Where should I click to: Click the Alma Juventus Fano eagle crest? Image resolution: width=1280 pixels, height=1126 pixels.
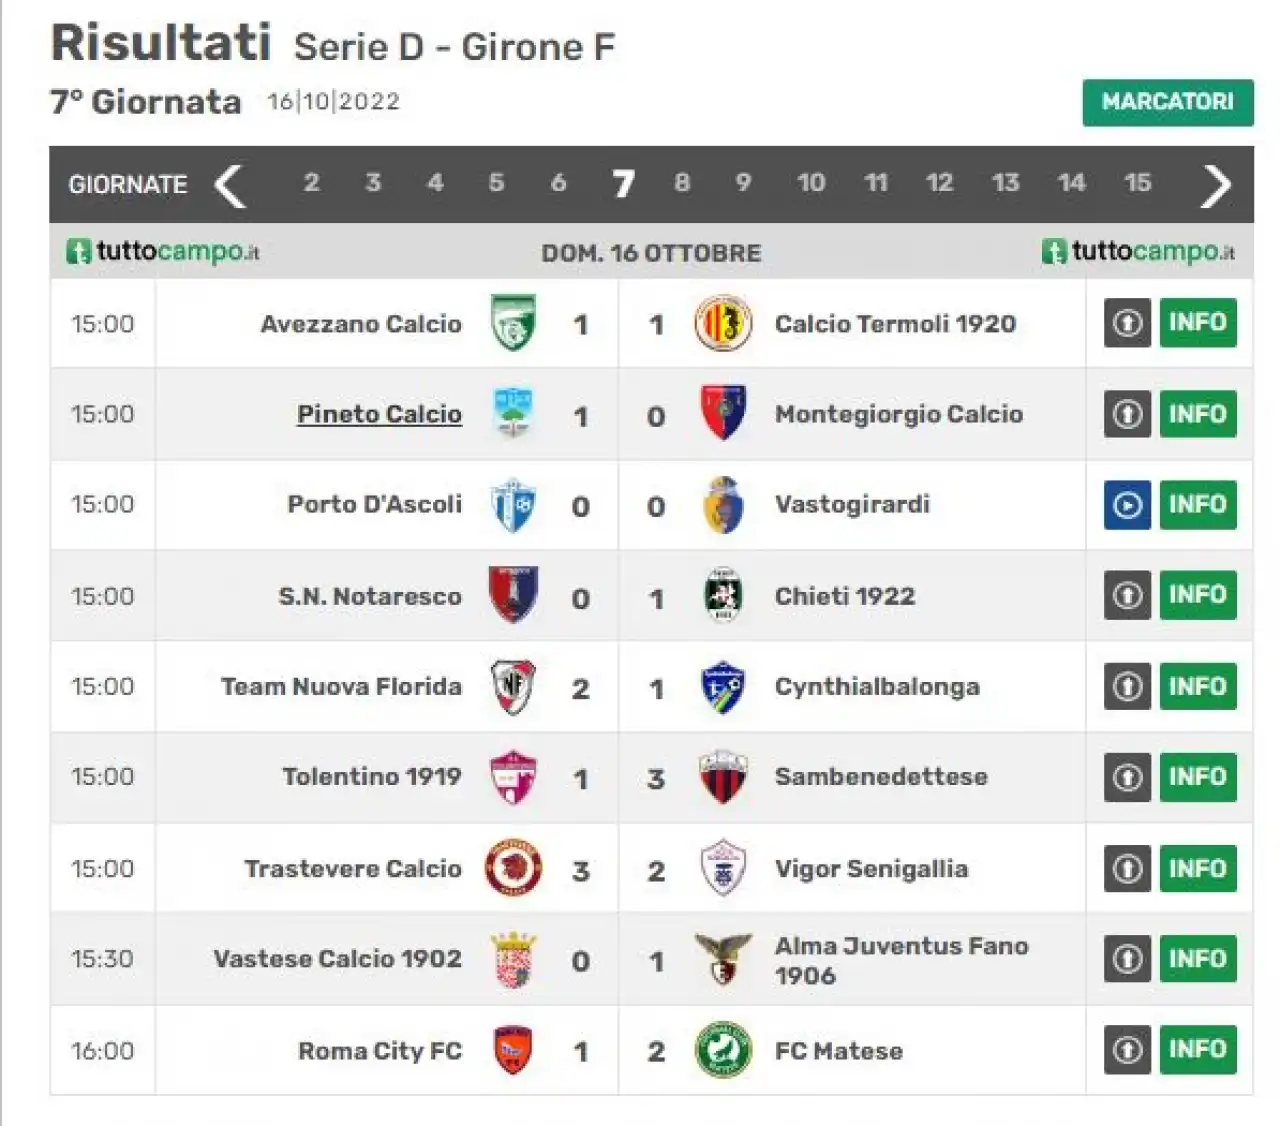click(x=722, y=959)
